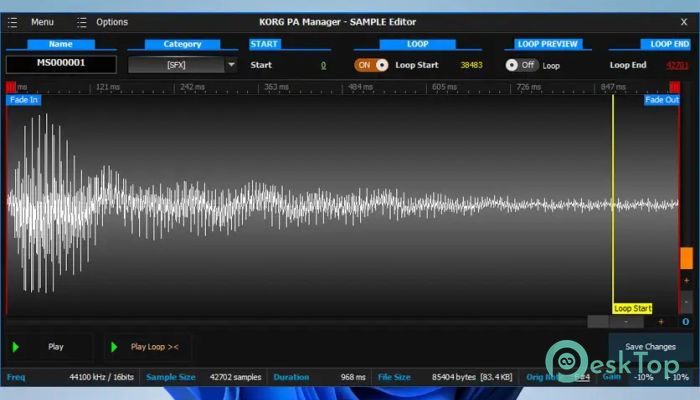Viewport: 700px width, 400px height.
Task: Click the red Loop End value
Action: [677, 65]
